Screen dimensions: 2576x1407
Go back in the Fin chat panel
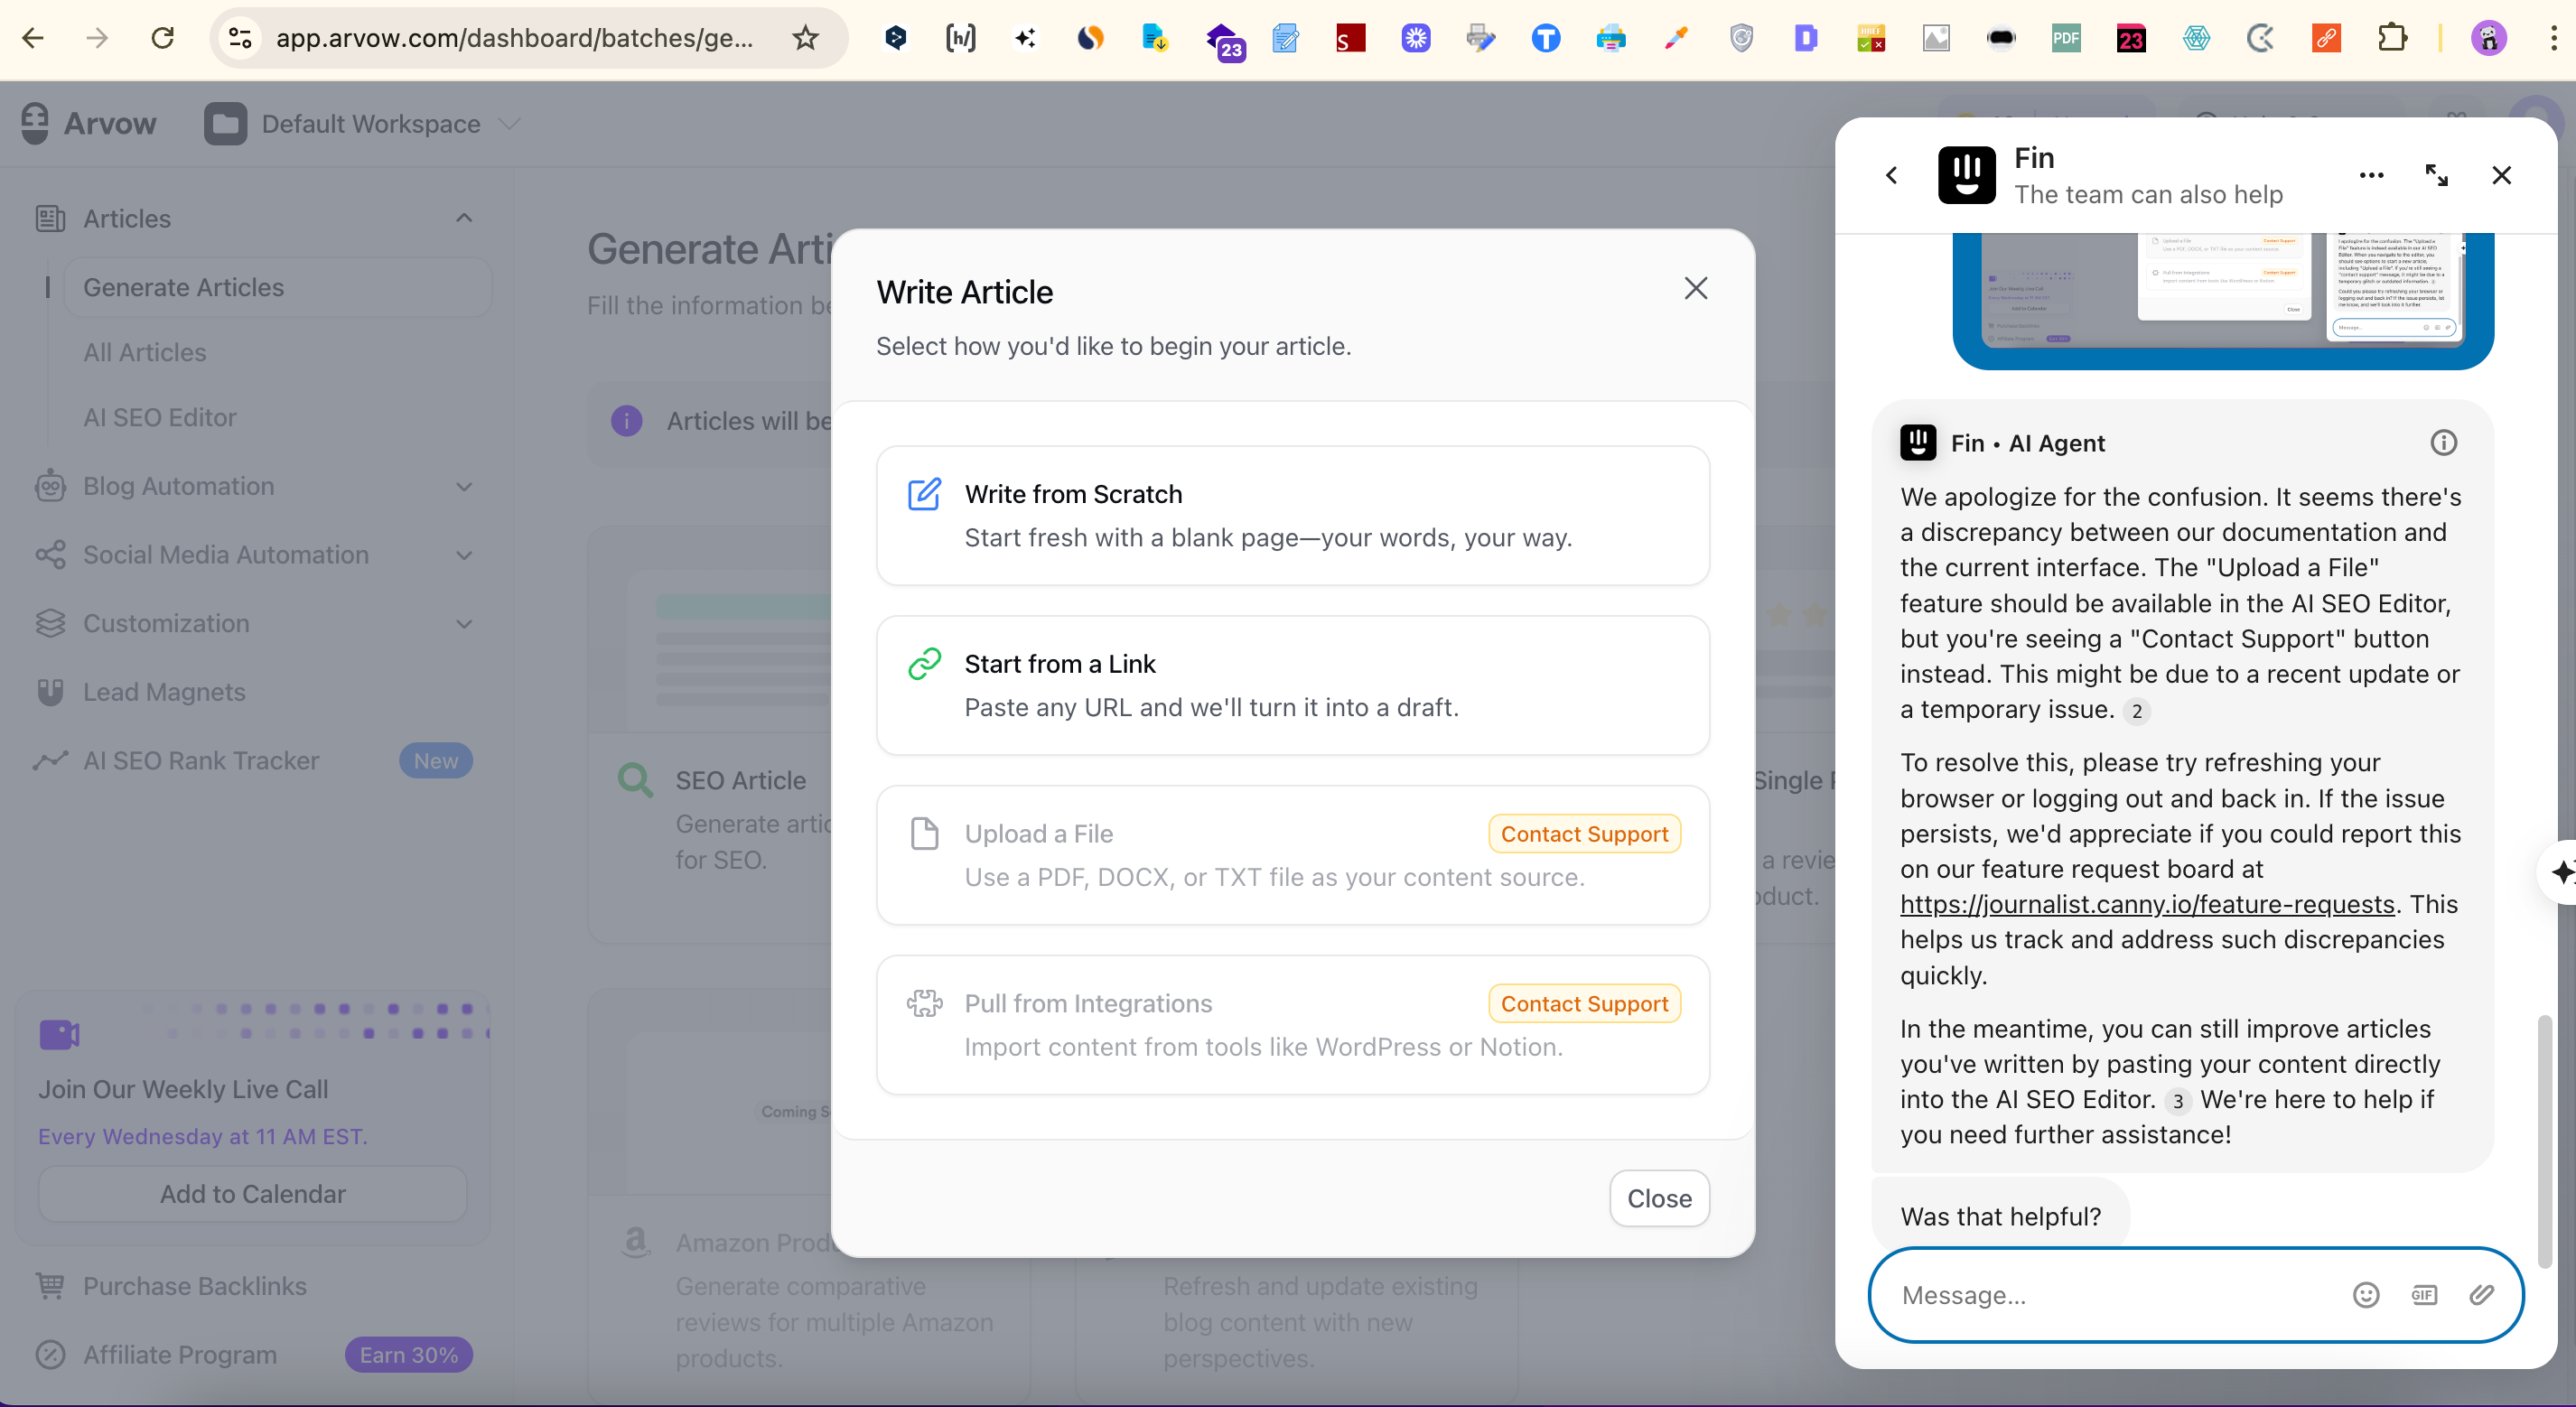click(1891, 176)
